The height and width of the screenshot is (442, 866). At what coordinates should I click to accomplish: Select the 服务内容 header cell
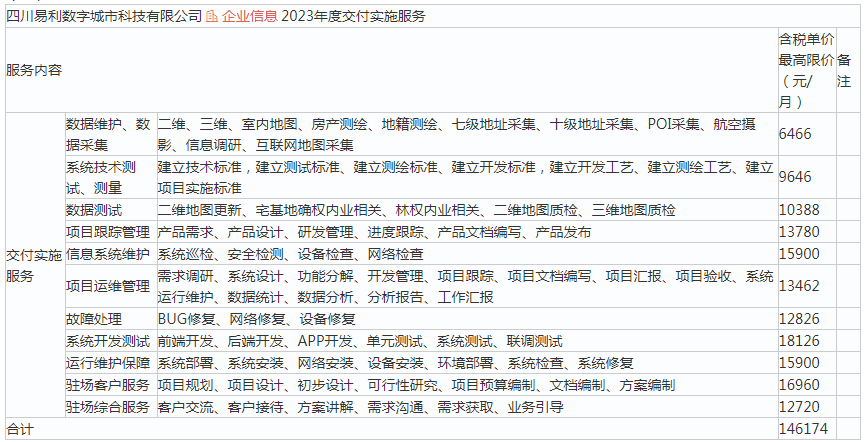34,70
